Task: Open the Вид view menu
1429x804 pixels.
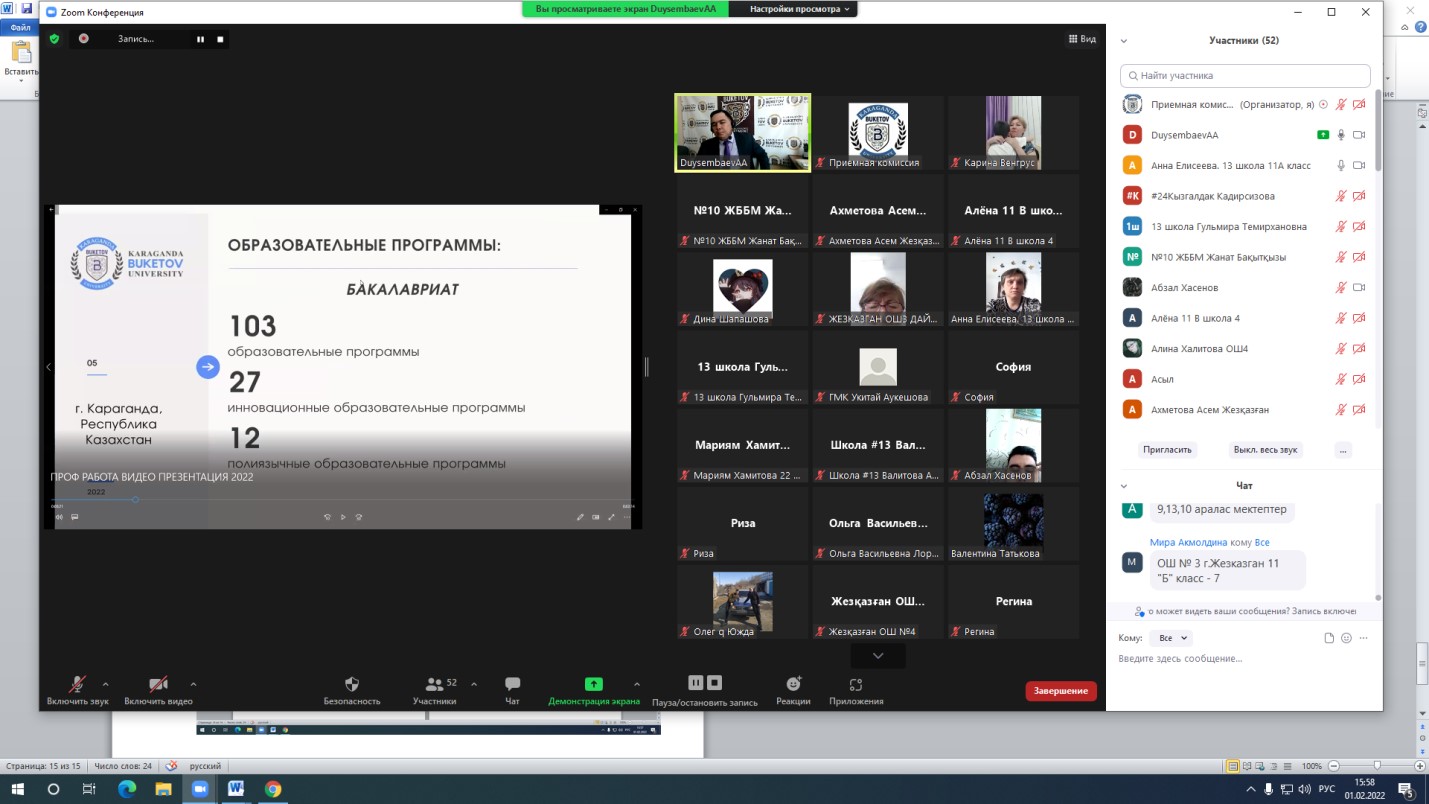Action: (x=1082, y=39)
